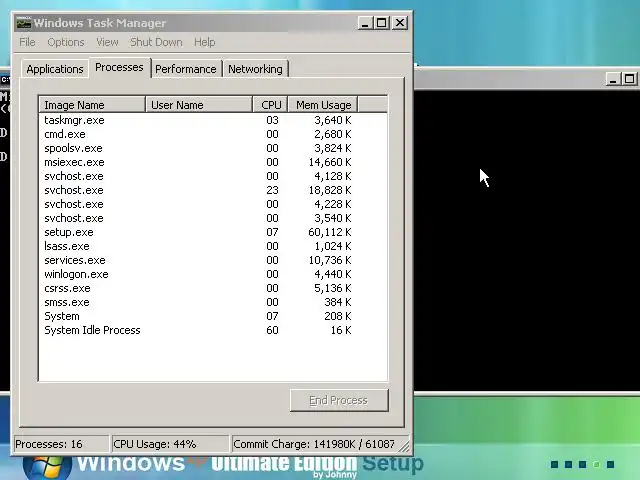Open the View menu
Screen dimensions: 640x480
tap(107, 42)
